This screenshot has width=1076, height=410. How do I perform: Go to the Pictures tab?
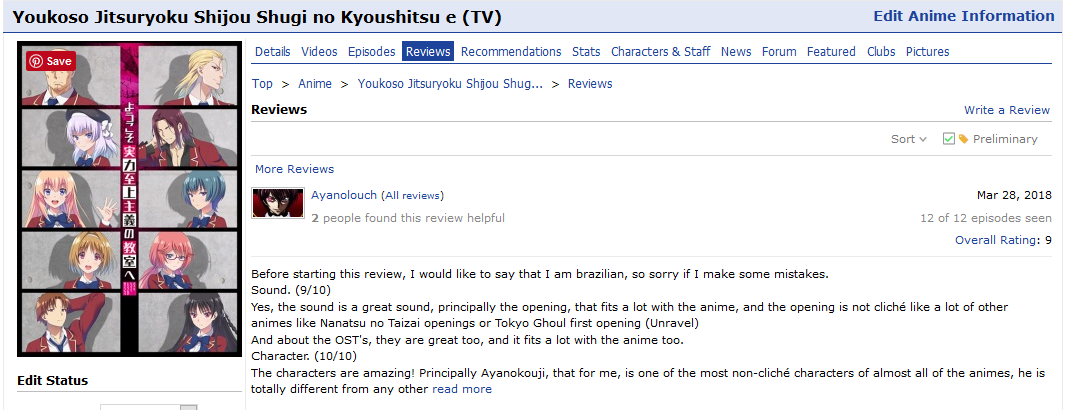click(927, 51)
